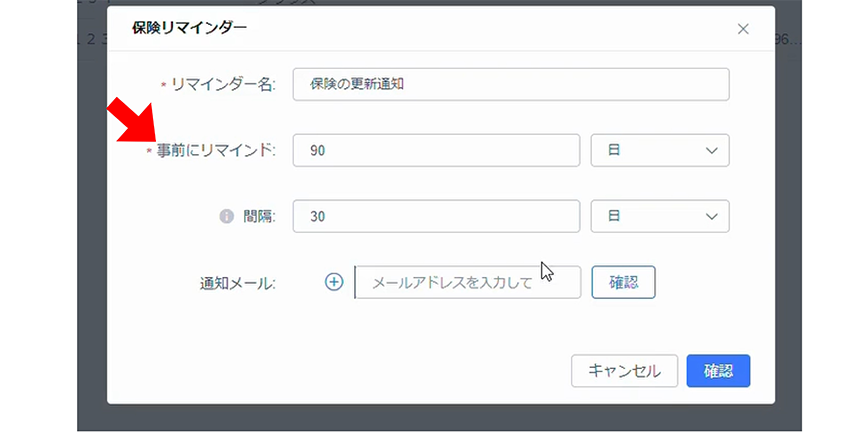Click the 保険リマインダー dialog title
The height and width of the screenshot is (432, 864).
click(189, 28)
